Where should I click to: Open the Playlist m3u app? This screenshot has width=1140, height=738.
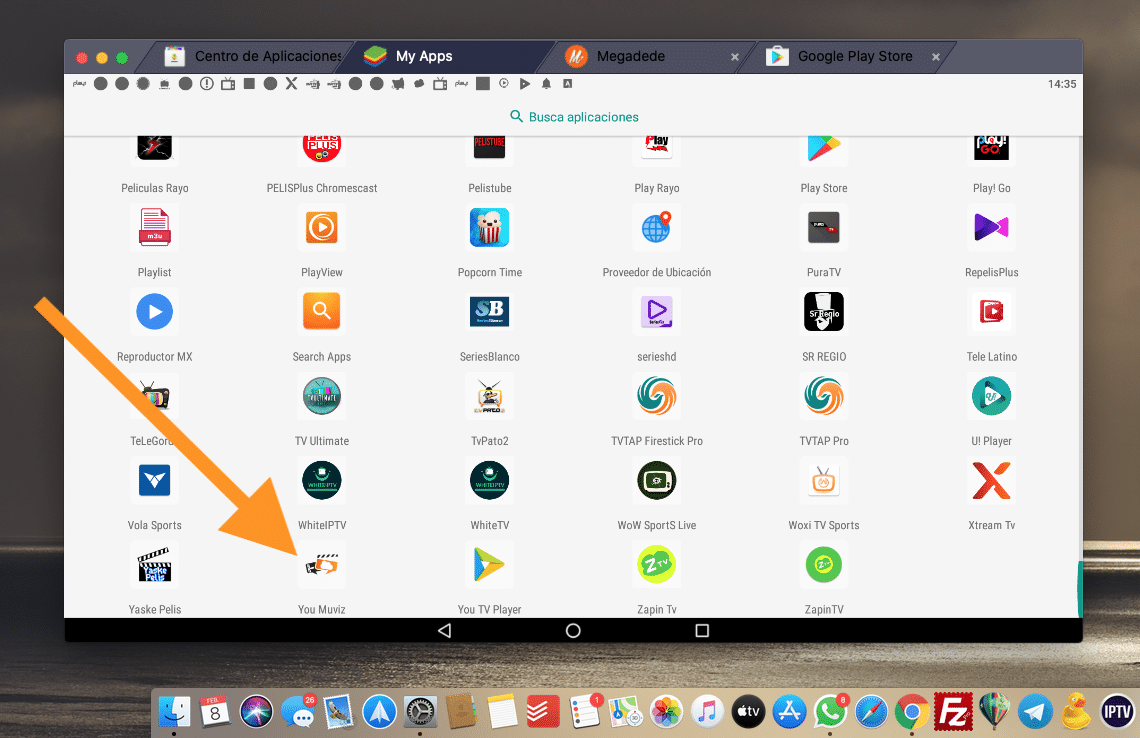point(155,229)
